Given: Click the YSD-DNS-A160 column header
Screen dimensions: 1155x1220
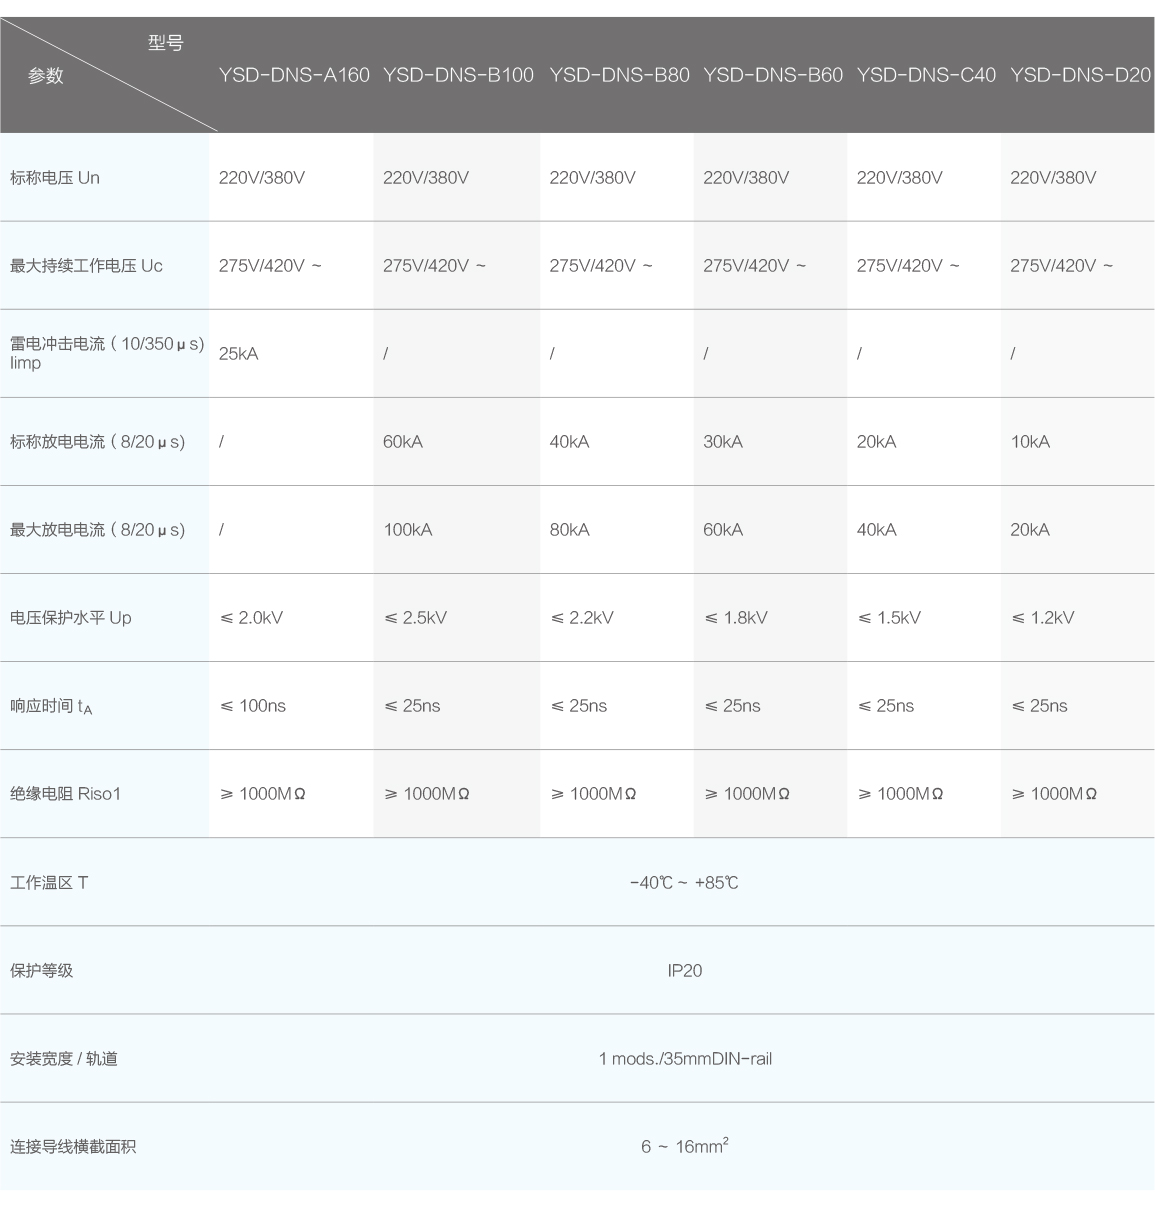Looking at the screenshot, I should [294, 75].
